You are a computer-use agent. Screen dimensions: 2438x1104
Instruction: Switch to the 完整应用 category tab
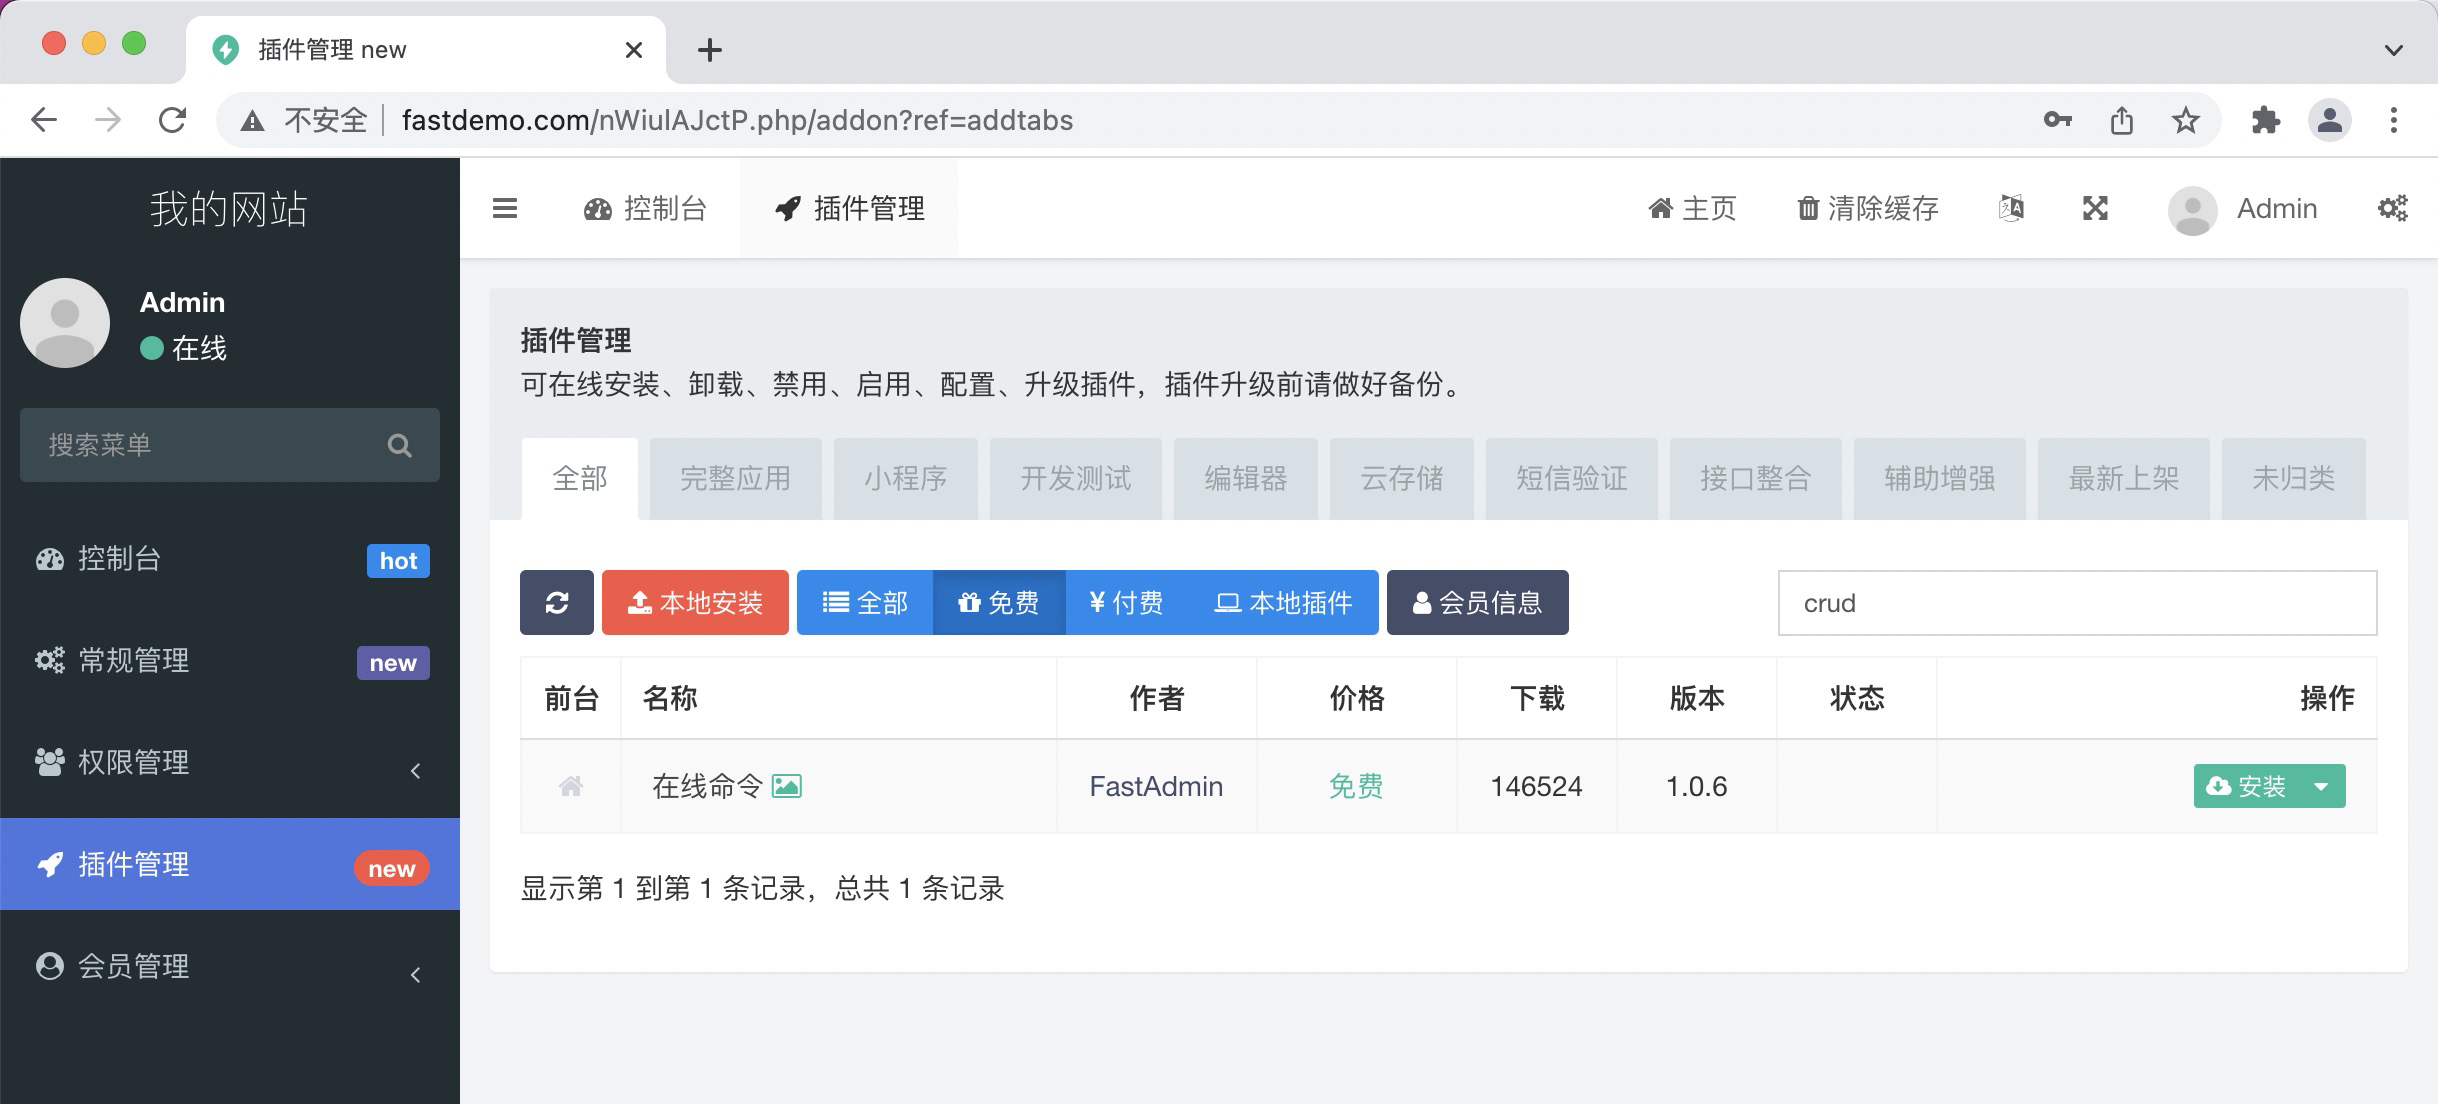tap(735, 478)
